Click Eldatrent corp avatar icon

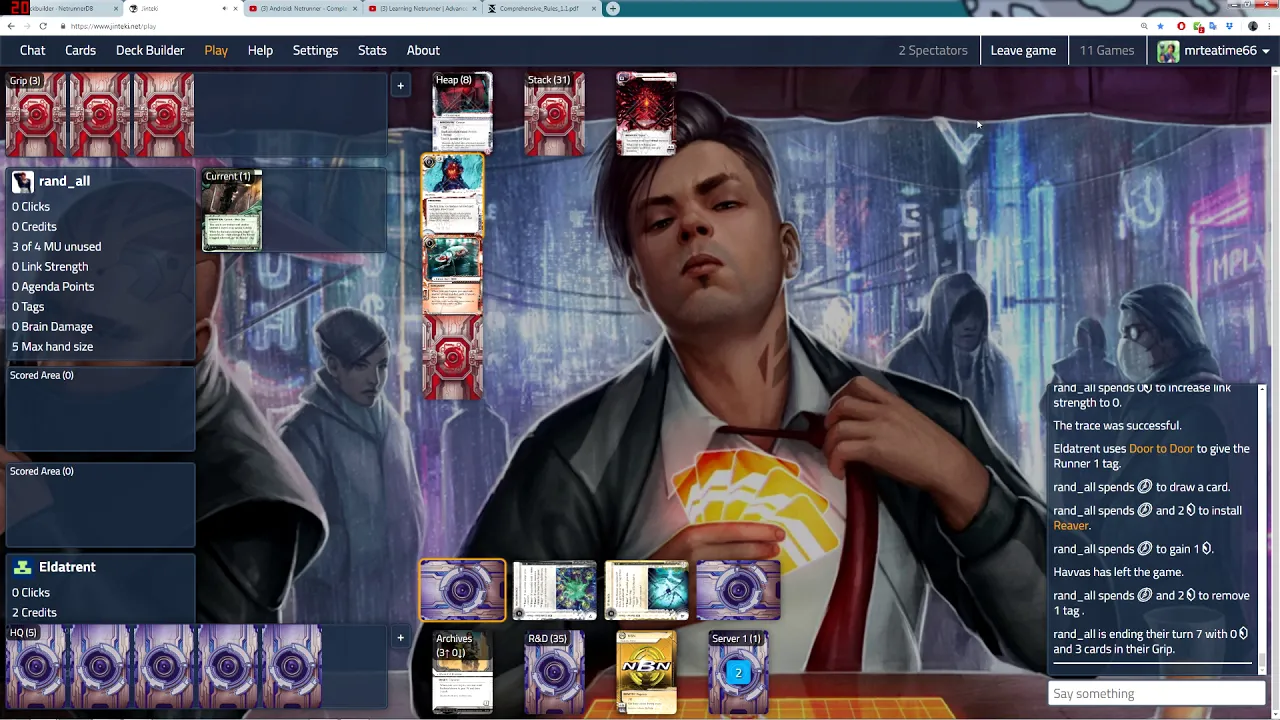click(x=22, y=567)
